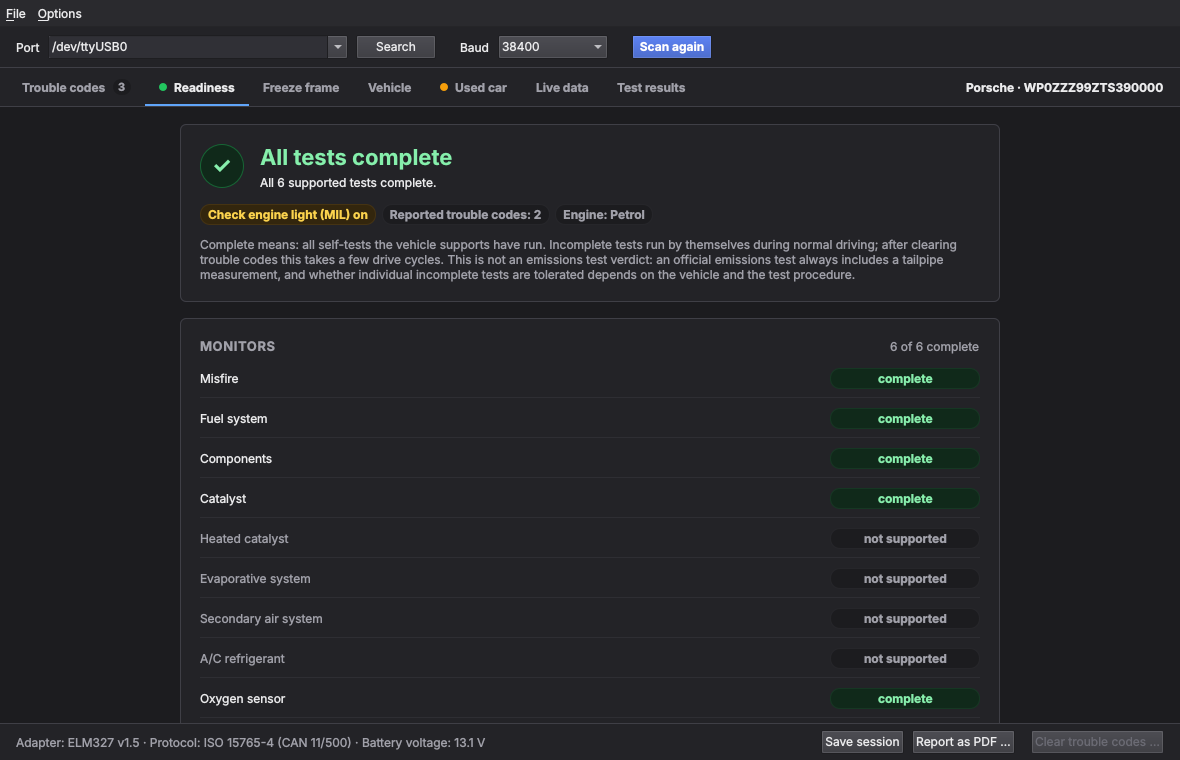Screen dimensions: 1180x760
Task: Click the Port field /dev/ttyUSB0
Action: click(189, 47)
